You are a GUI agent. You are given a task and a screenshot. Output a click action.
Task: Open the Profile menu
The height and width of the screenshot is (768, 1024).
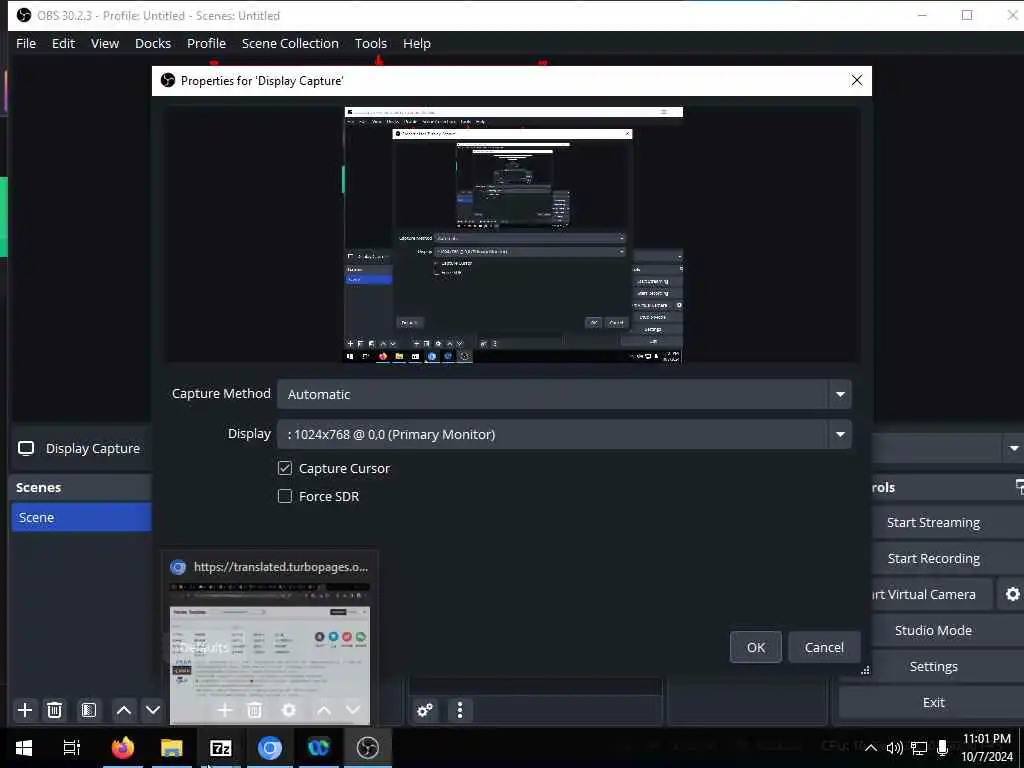[x=206, y=44]
